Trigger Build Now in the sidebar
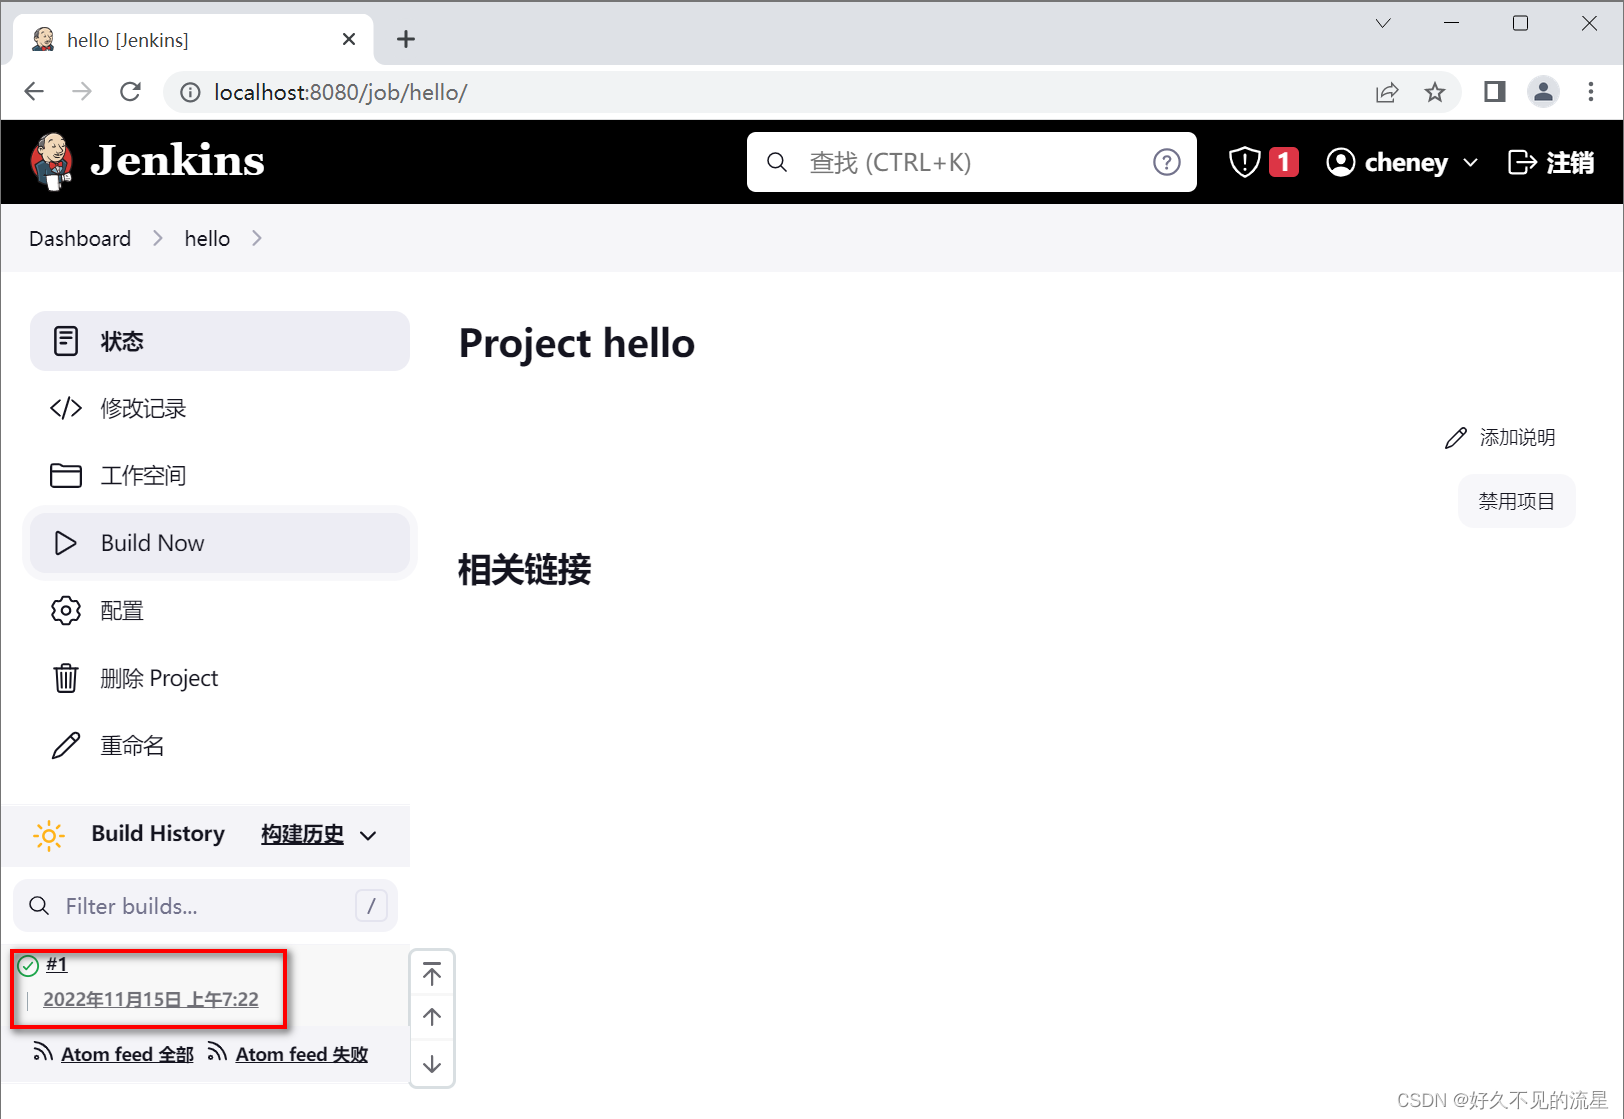The width and height of the screenshot is (1624, 1119). pyautogui.click(x=220, y=543)
